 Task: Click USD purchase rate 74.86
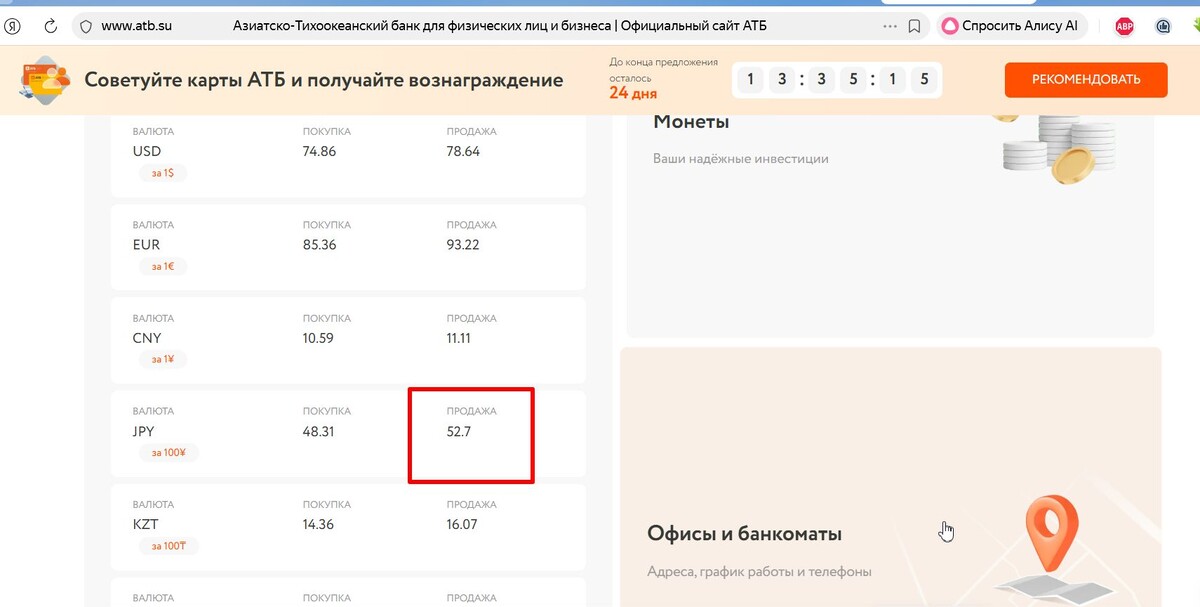pos(319,152)
